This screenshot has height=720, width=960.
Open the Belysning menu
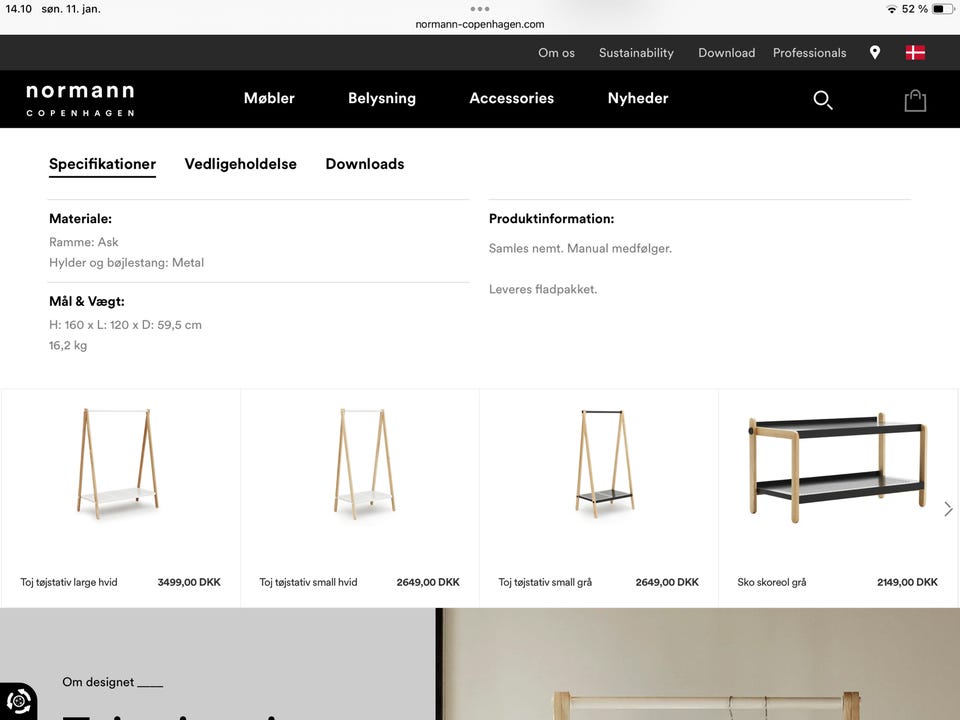point(381,98)
